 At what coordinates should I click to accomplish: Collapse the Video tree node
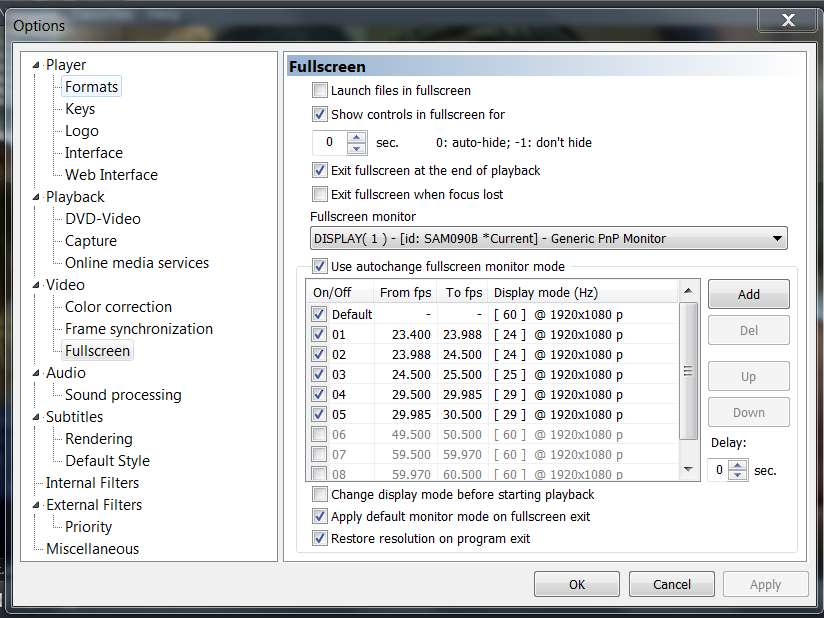[x=36, y=285]
